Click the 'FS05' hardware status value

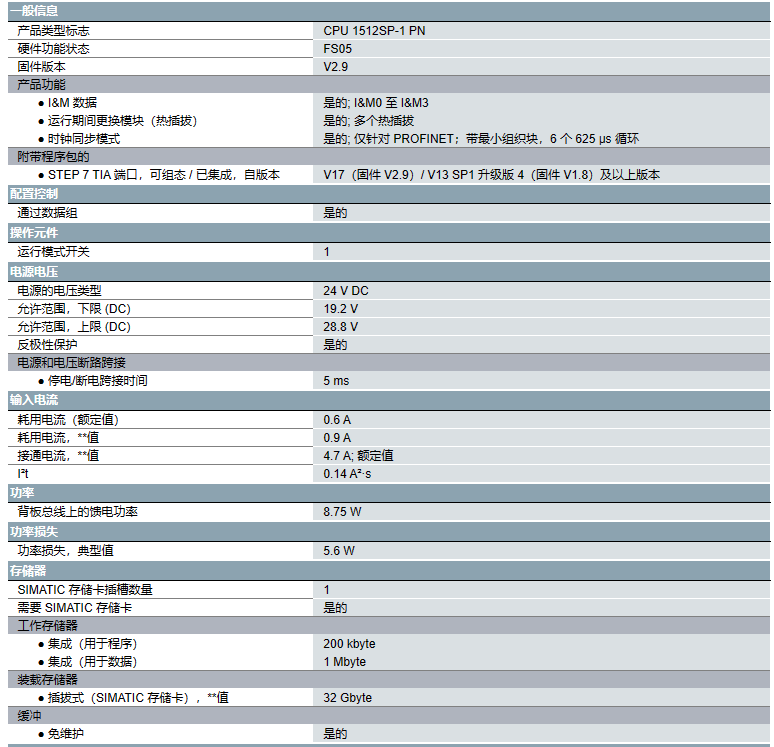[x=338, y=49]
